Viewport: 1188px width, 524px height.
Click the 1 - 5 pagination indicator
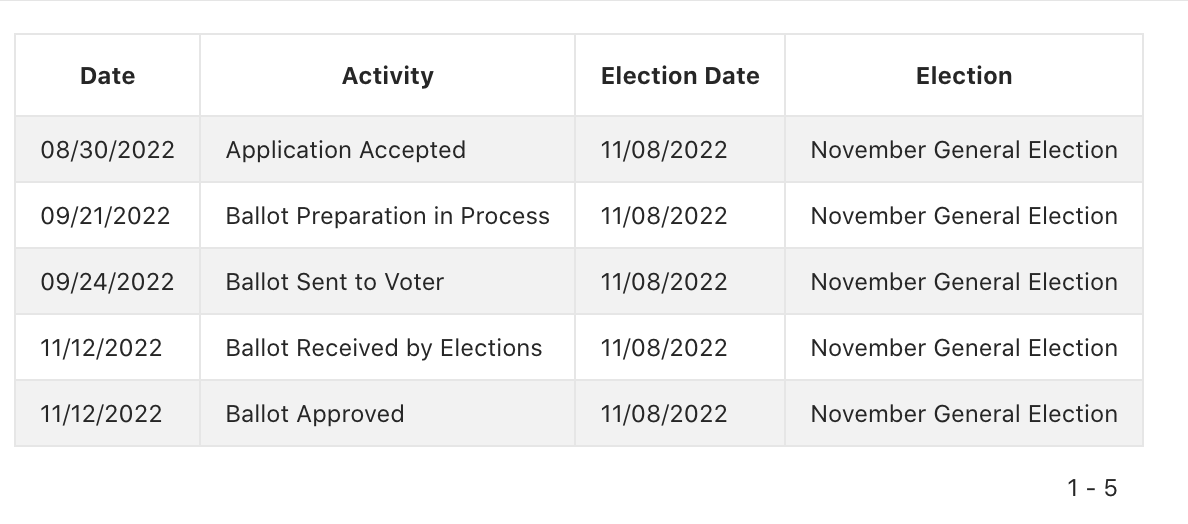(x=1092, y=488)
